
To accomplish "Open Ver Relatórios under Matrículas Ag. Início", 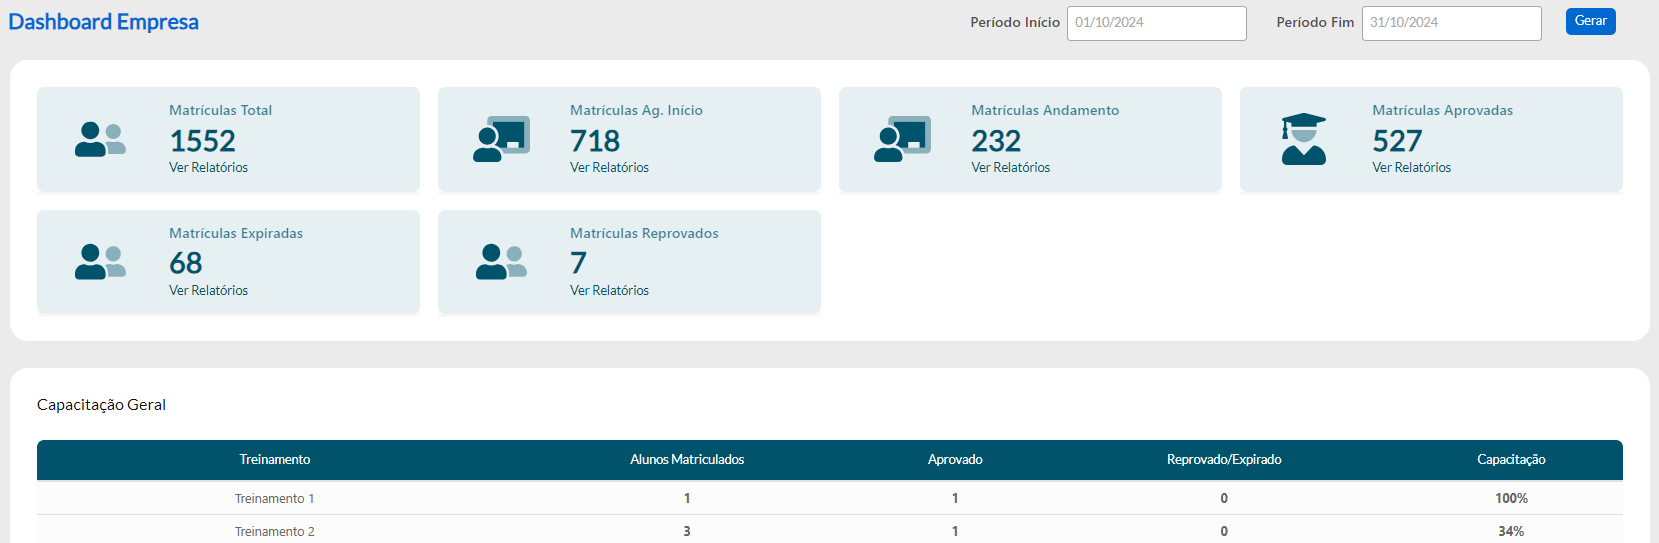I will pyautogui.click(x=609, y=168).
